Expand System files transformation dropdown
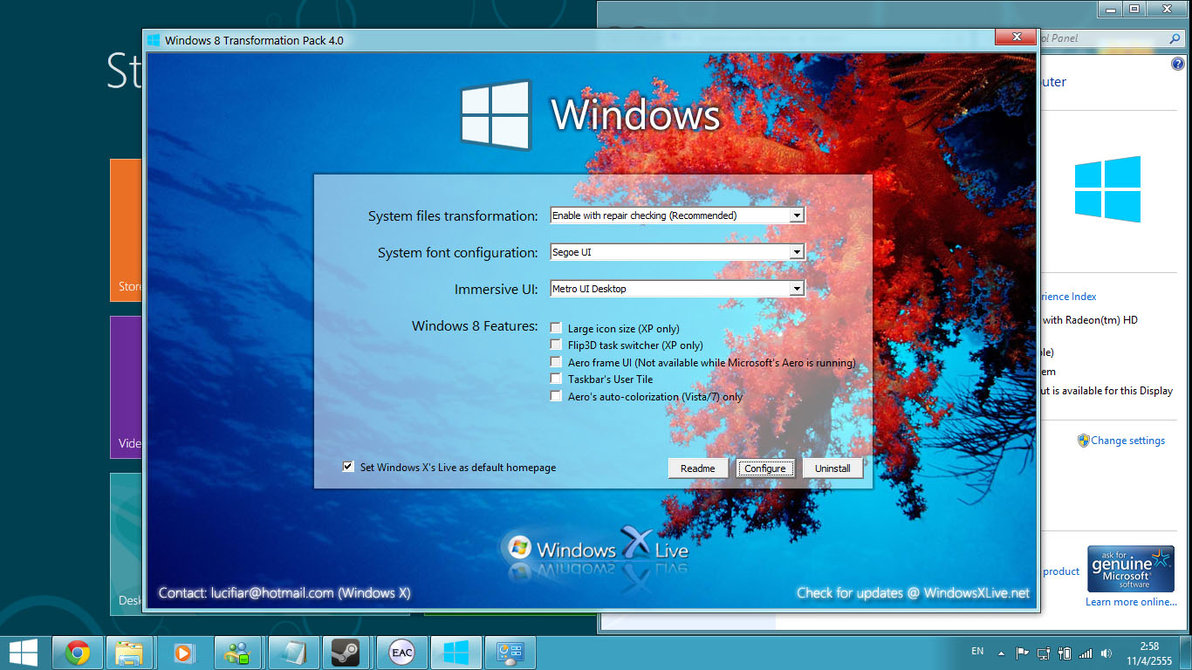 pyautogui.click(x=796, y=215)
